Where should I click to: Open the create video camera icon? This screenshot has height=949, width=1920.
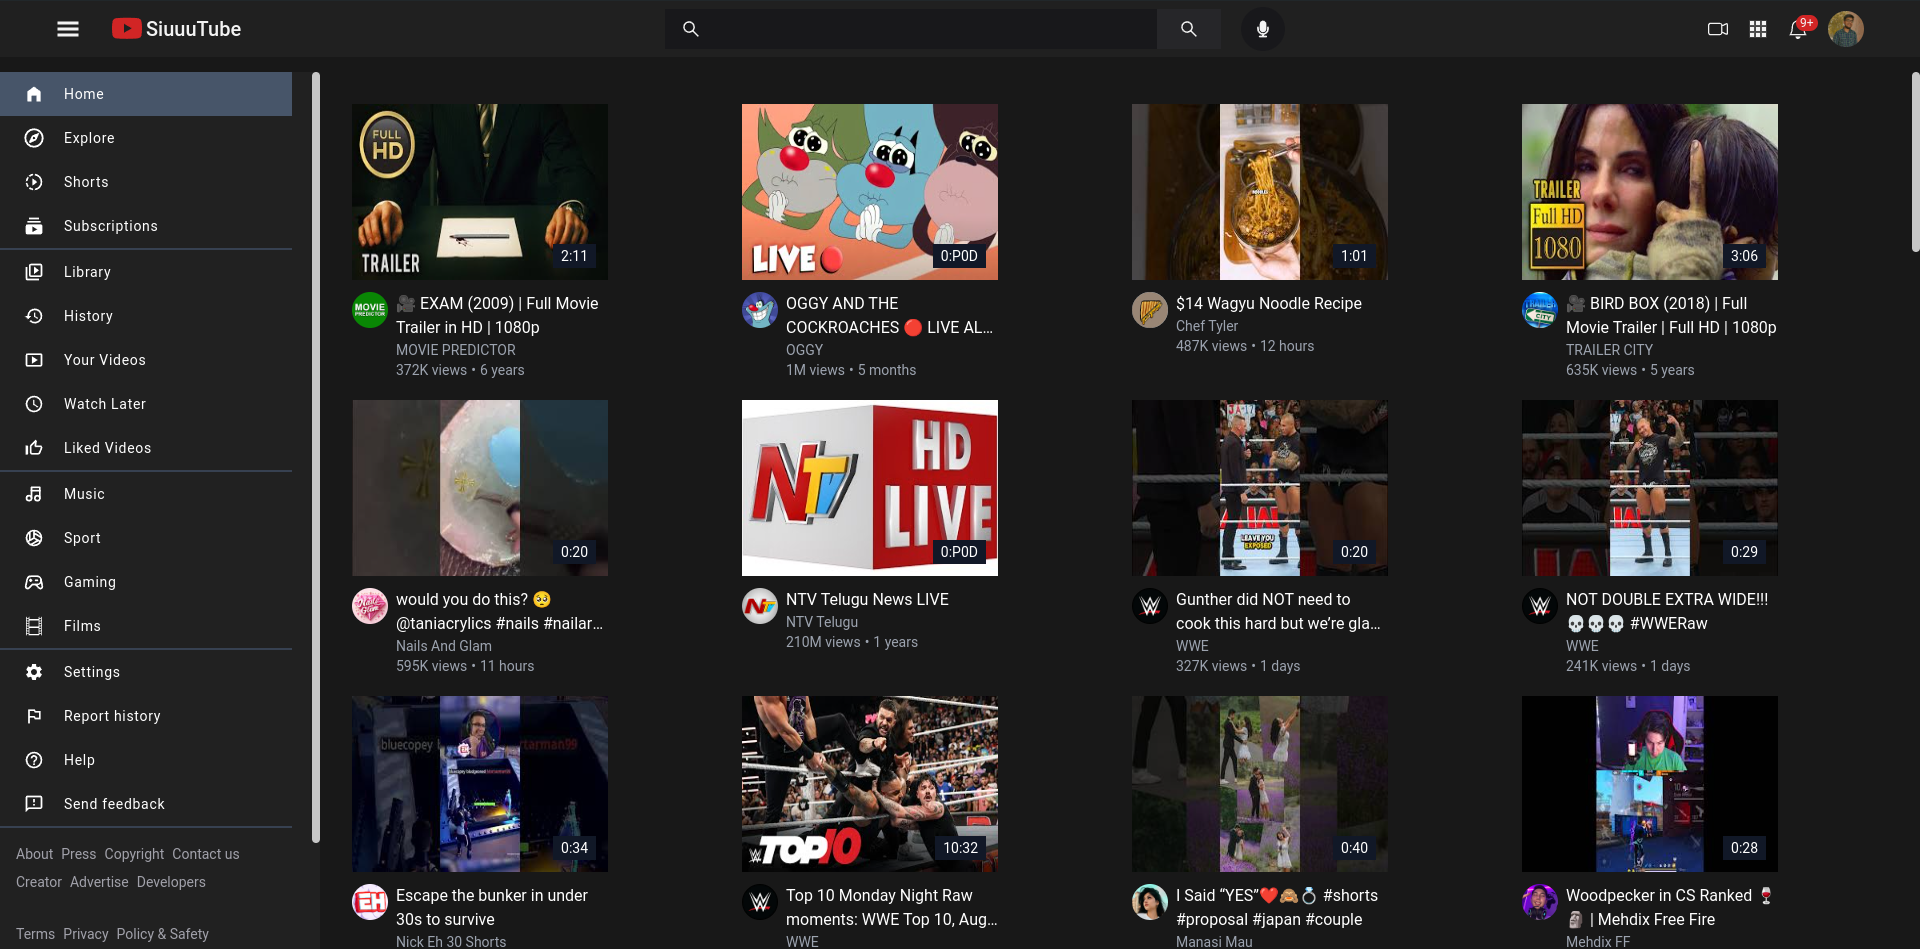point(1718,29)
